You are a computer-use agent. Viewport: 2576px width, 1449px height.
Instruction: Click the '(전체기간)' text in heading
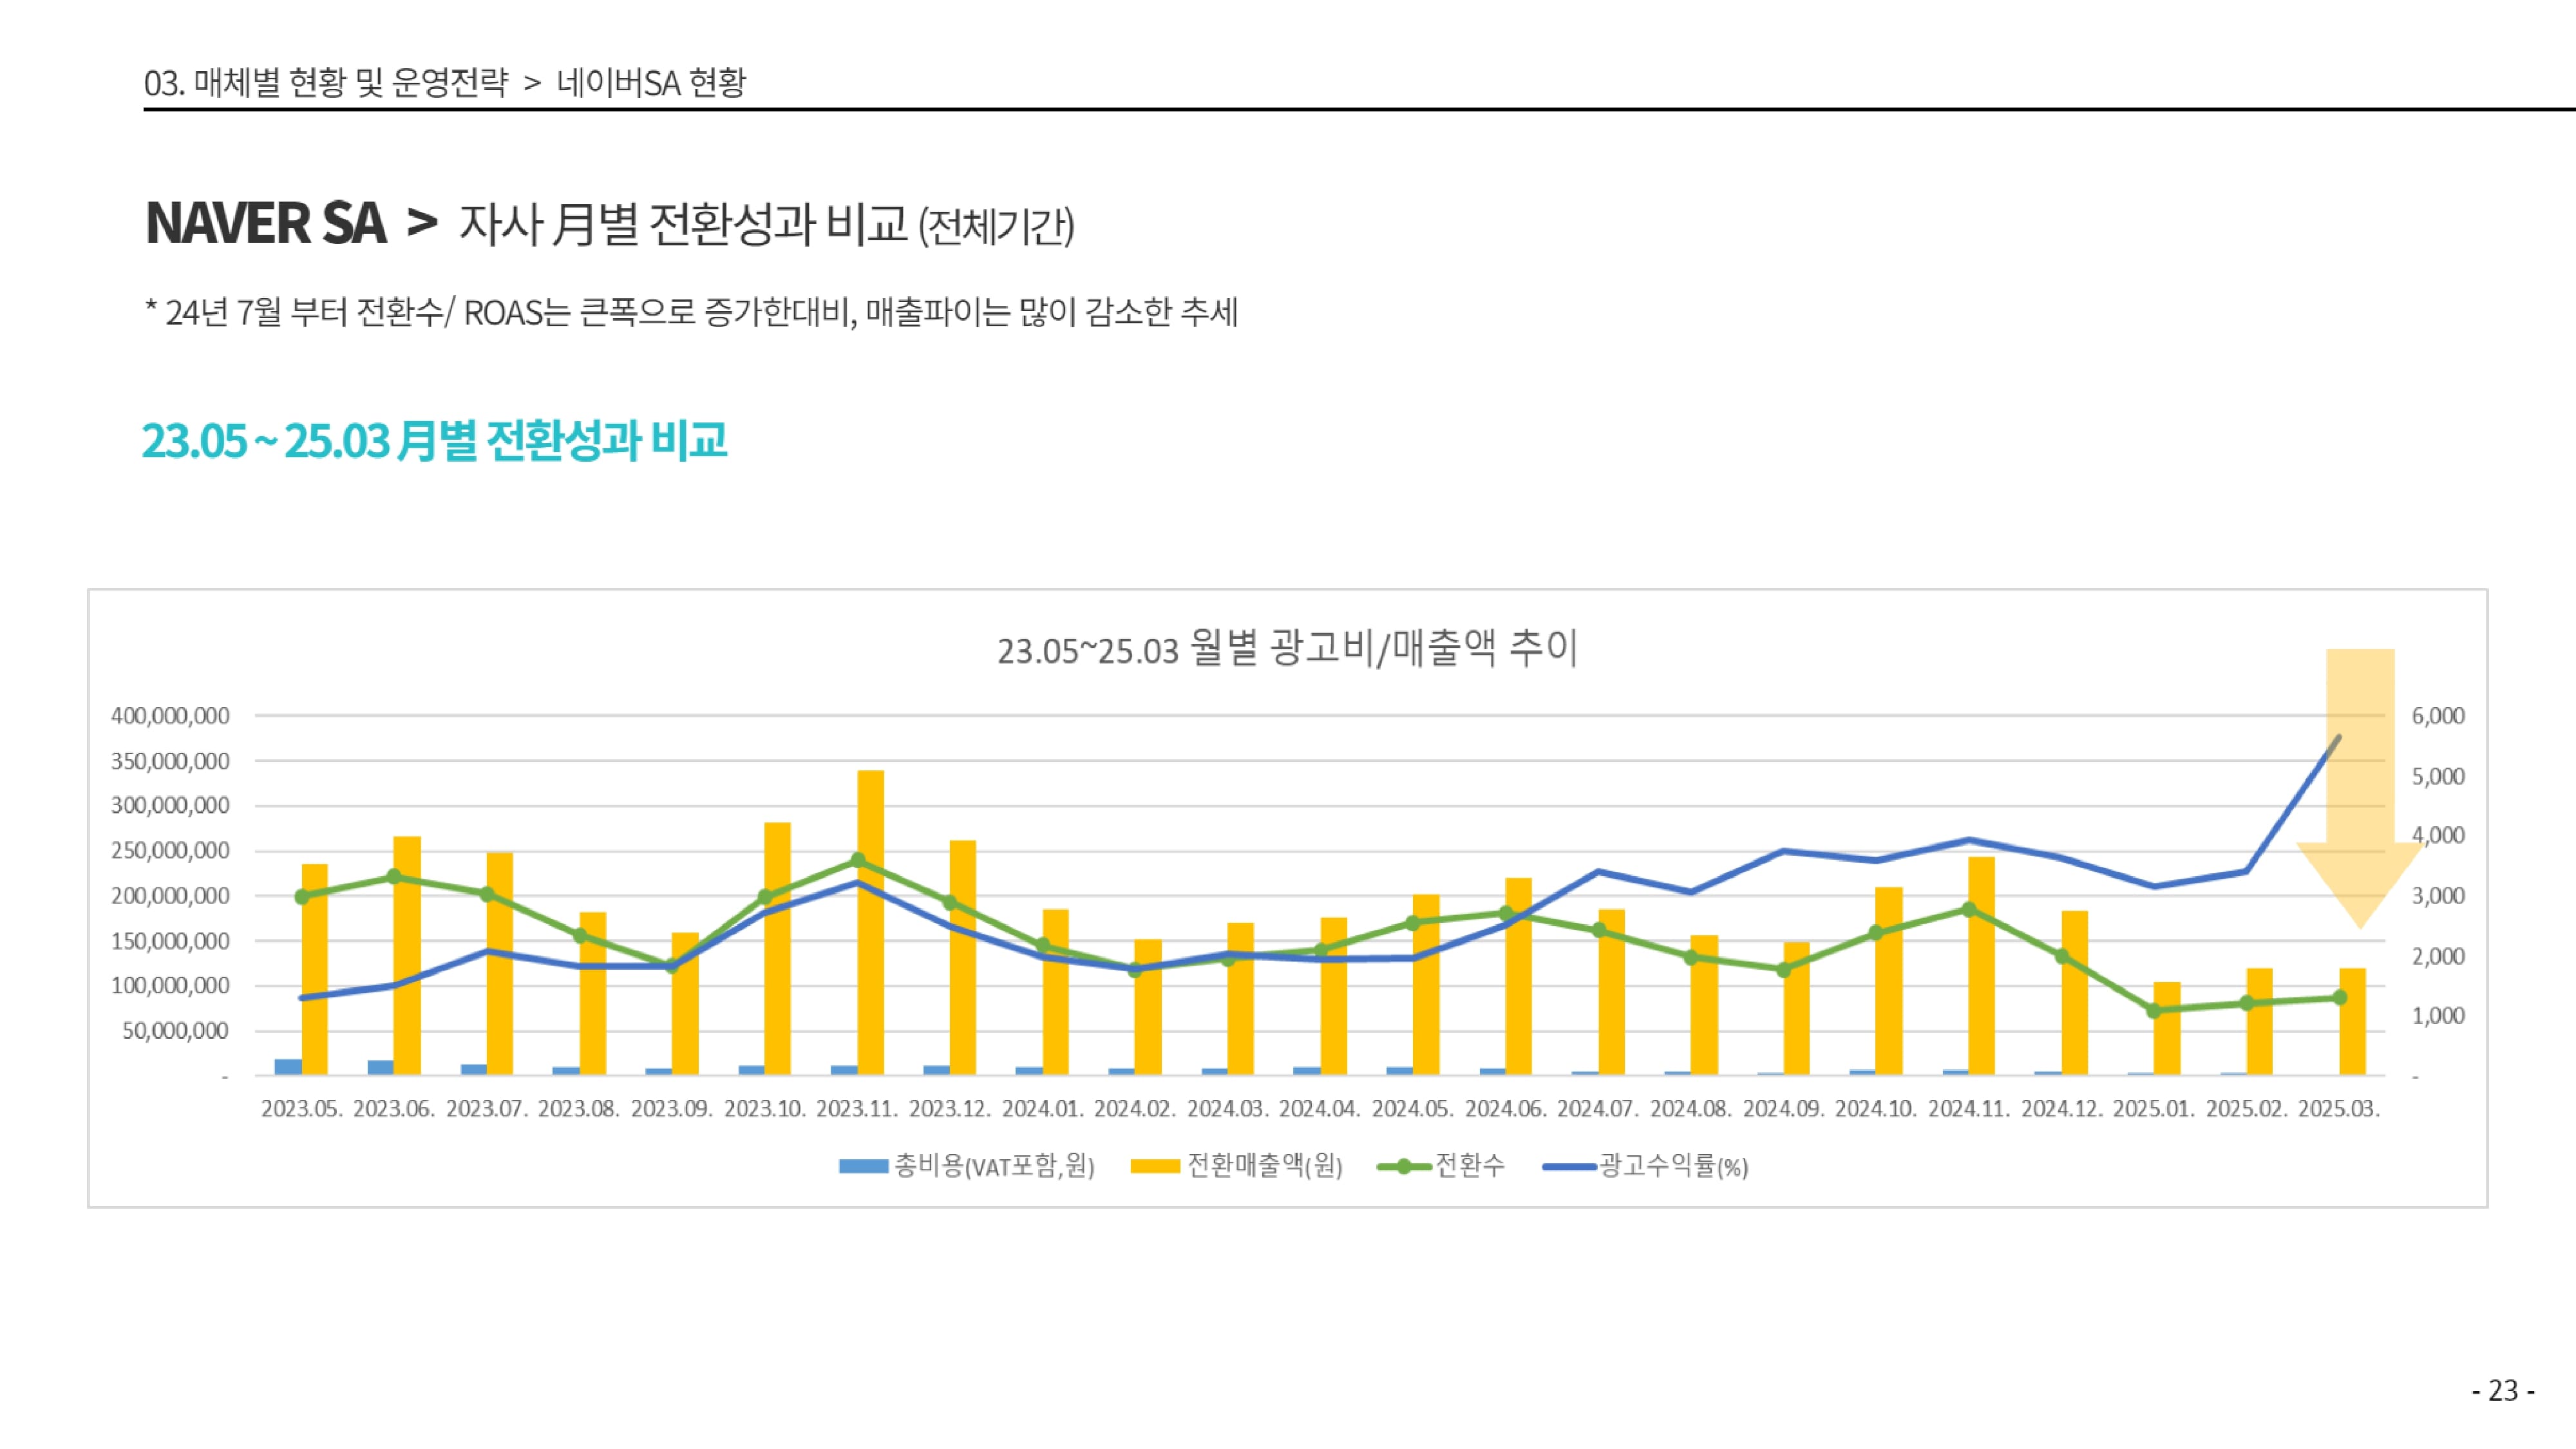996,226
